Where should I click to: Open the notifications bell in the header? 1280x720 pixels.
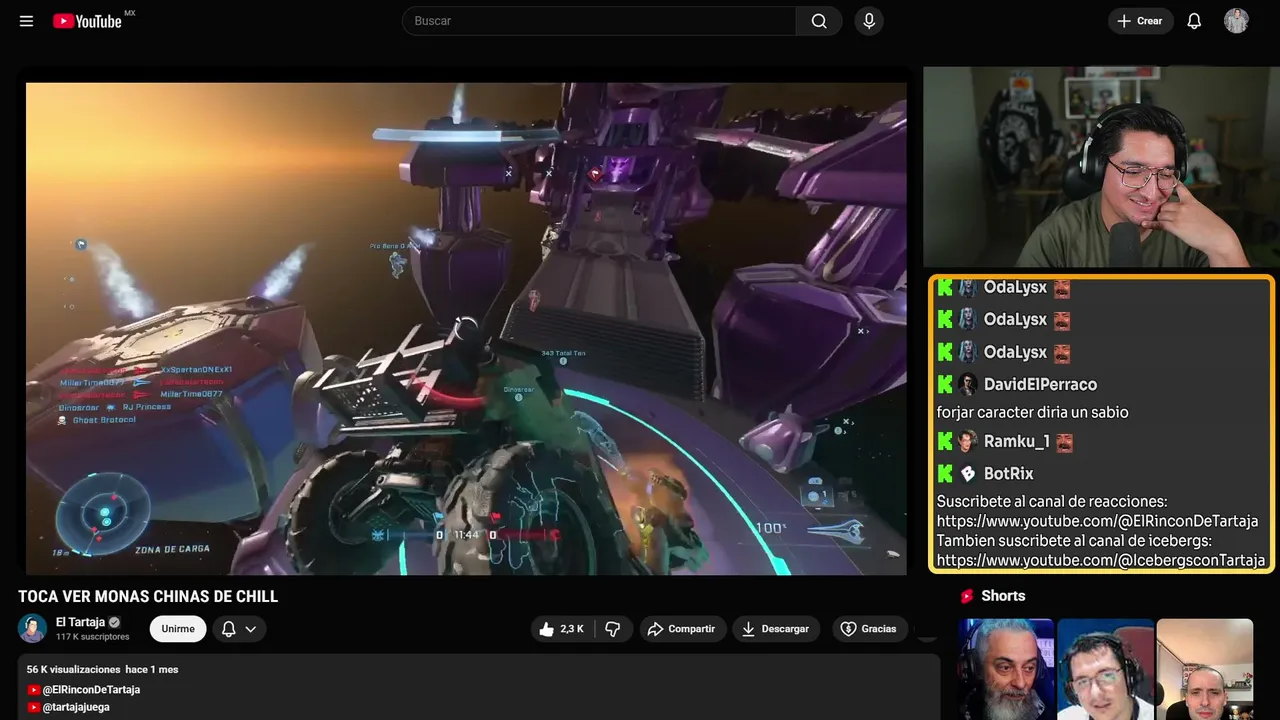(x=1194, y=21)
